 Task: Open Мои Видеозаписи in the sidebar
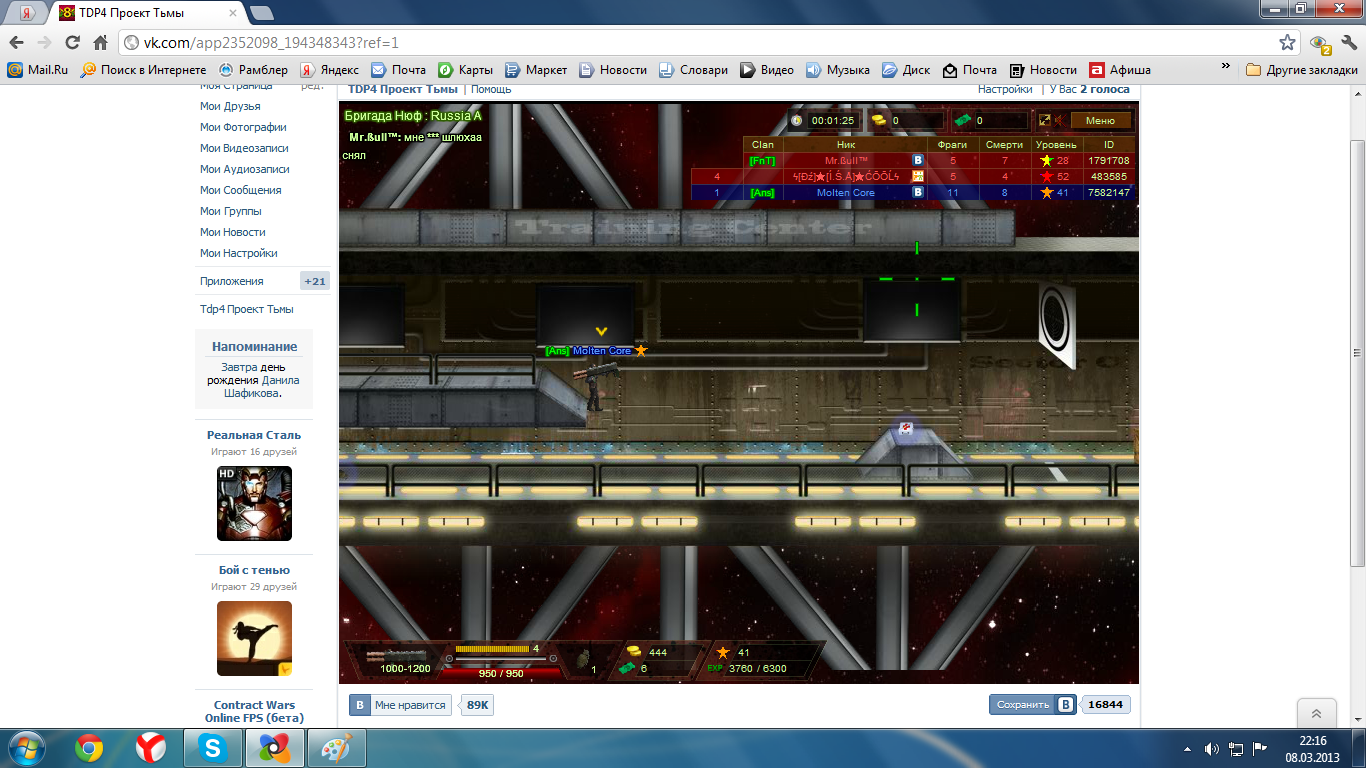tap(244, 148)
